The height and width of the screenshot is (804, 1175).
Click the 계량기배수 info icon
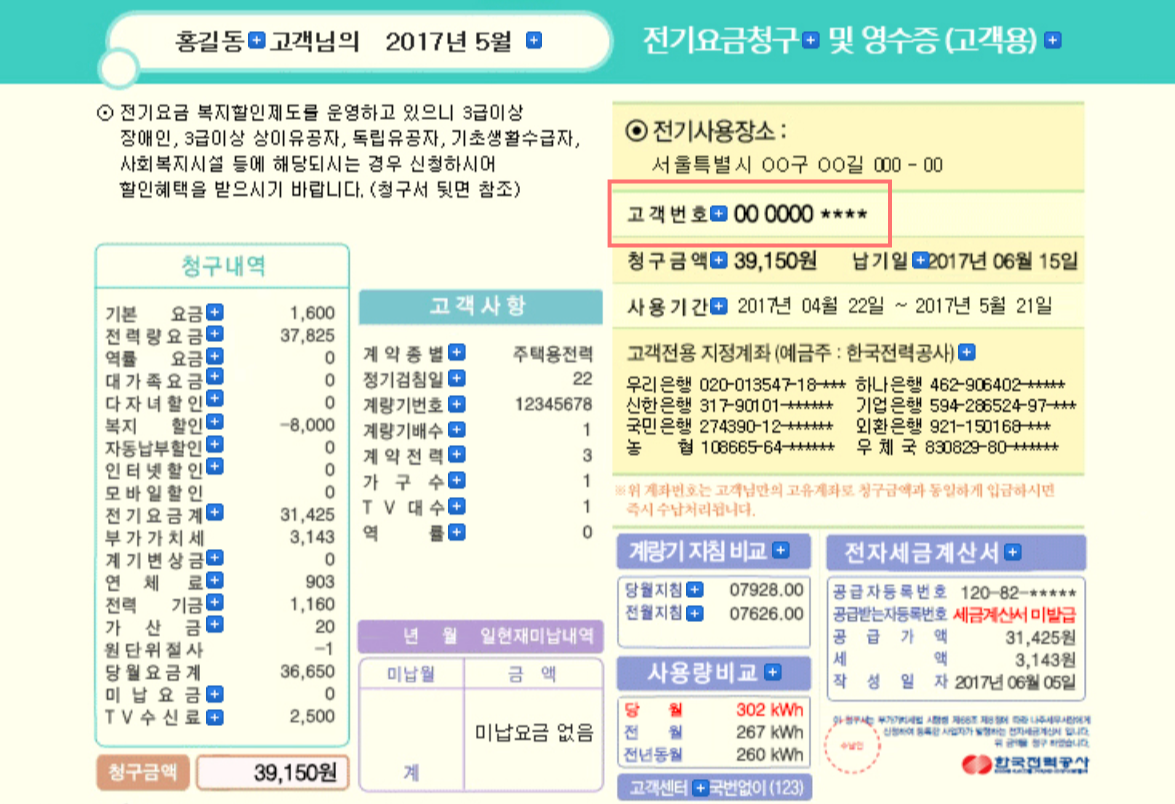(457, 430)
